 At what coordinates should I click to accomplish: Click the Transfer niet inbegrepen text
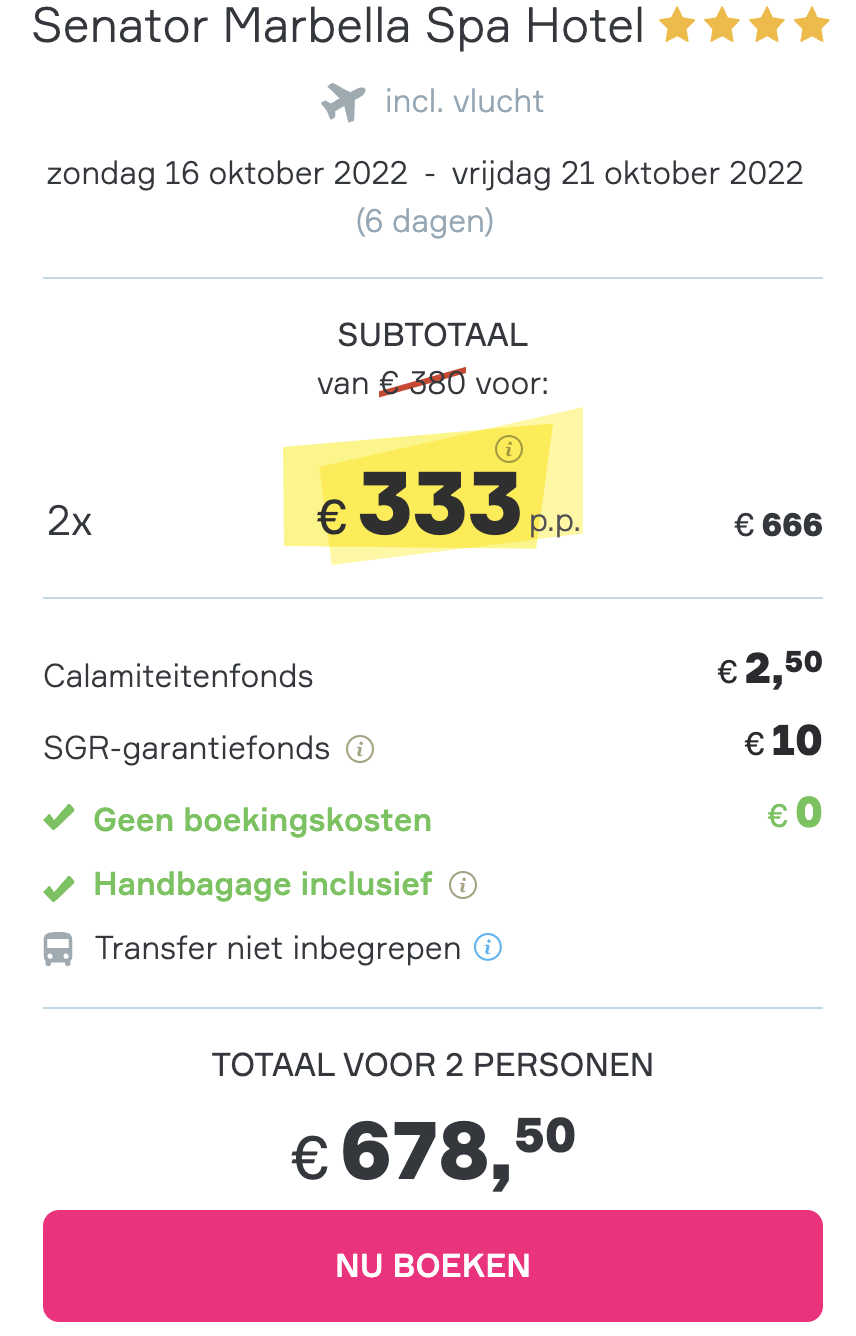[278, 948]
